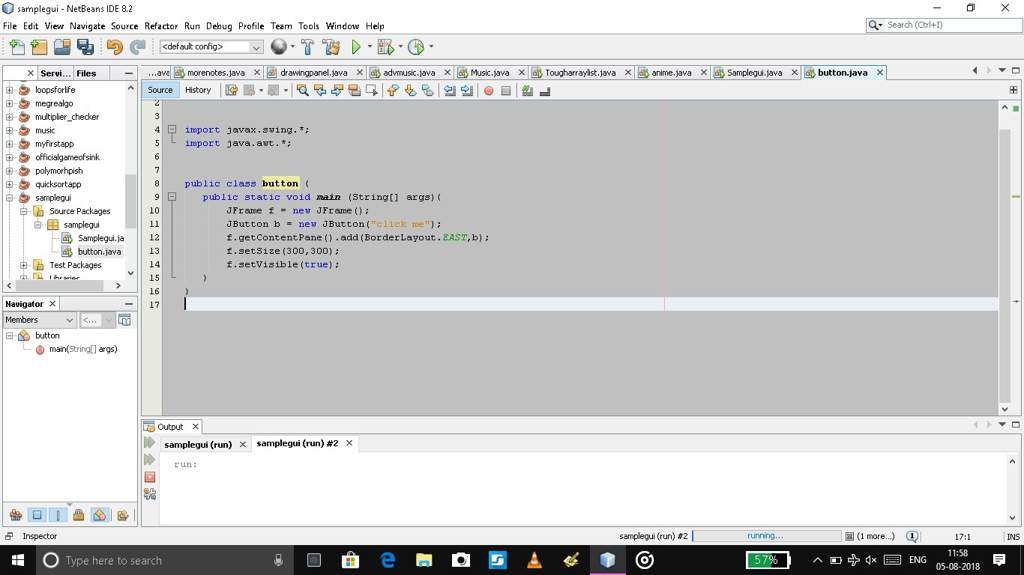Click the notifications icon in status bar
The image size is (1024, 575).
(912, 536)
